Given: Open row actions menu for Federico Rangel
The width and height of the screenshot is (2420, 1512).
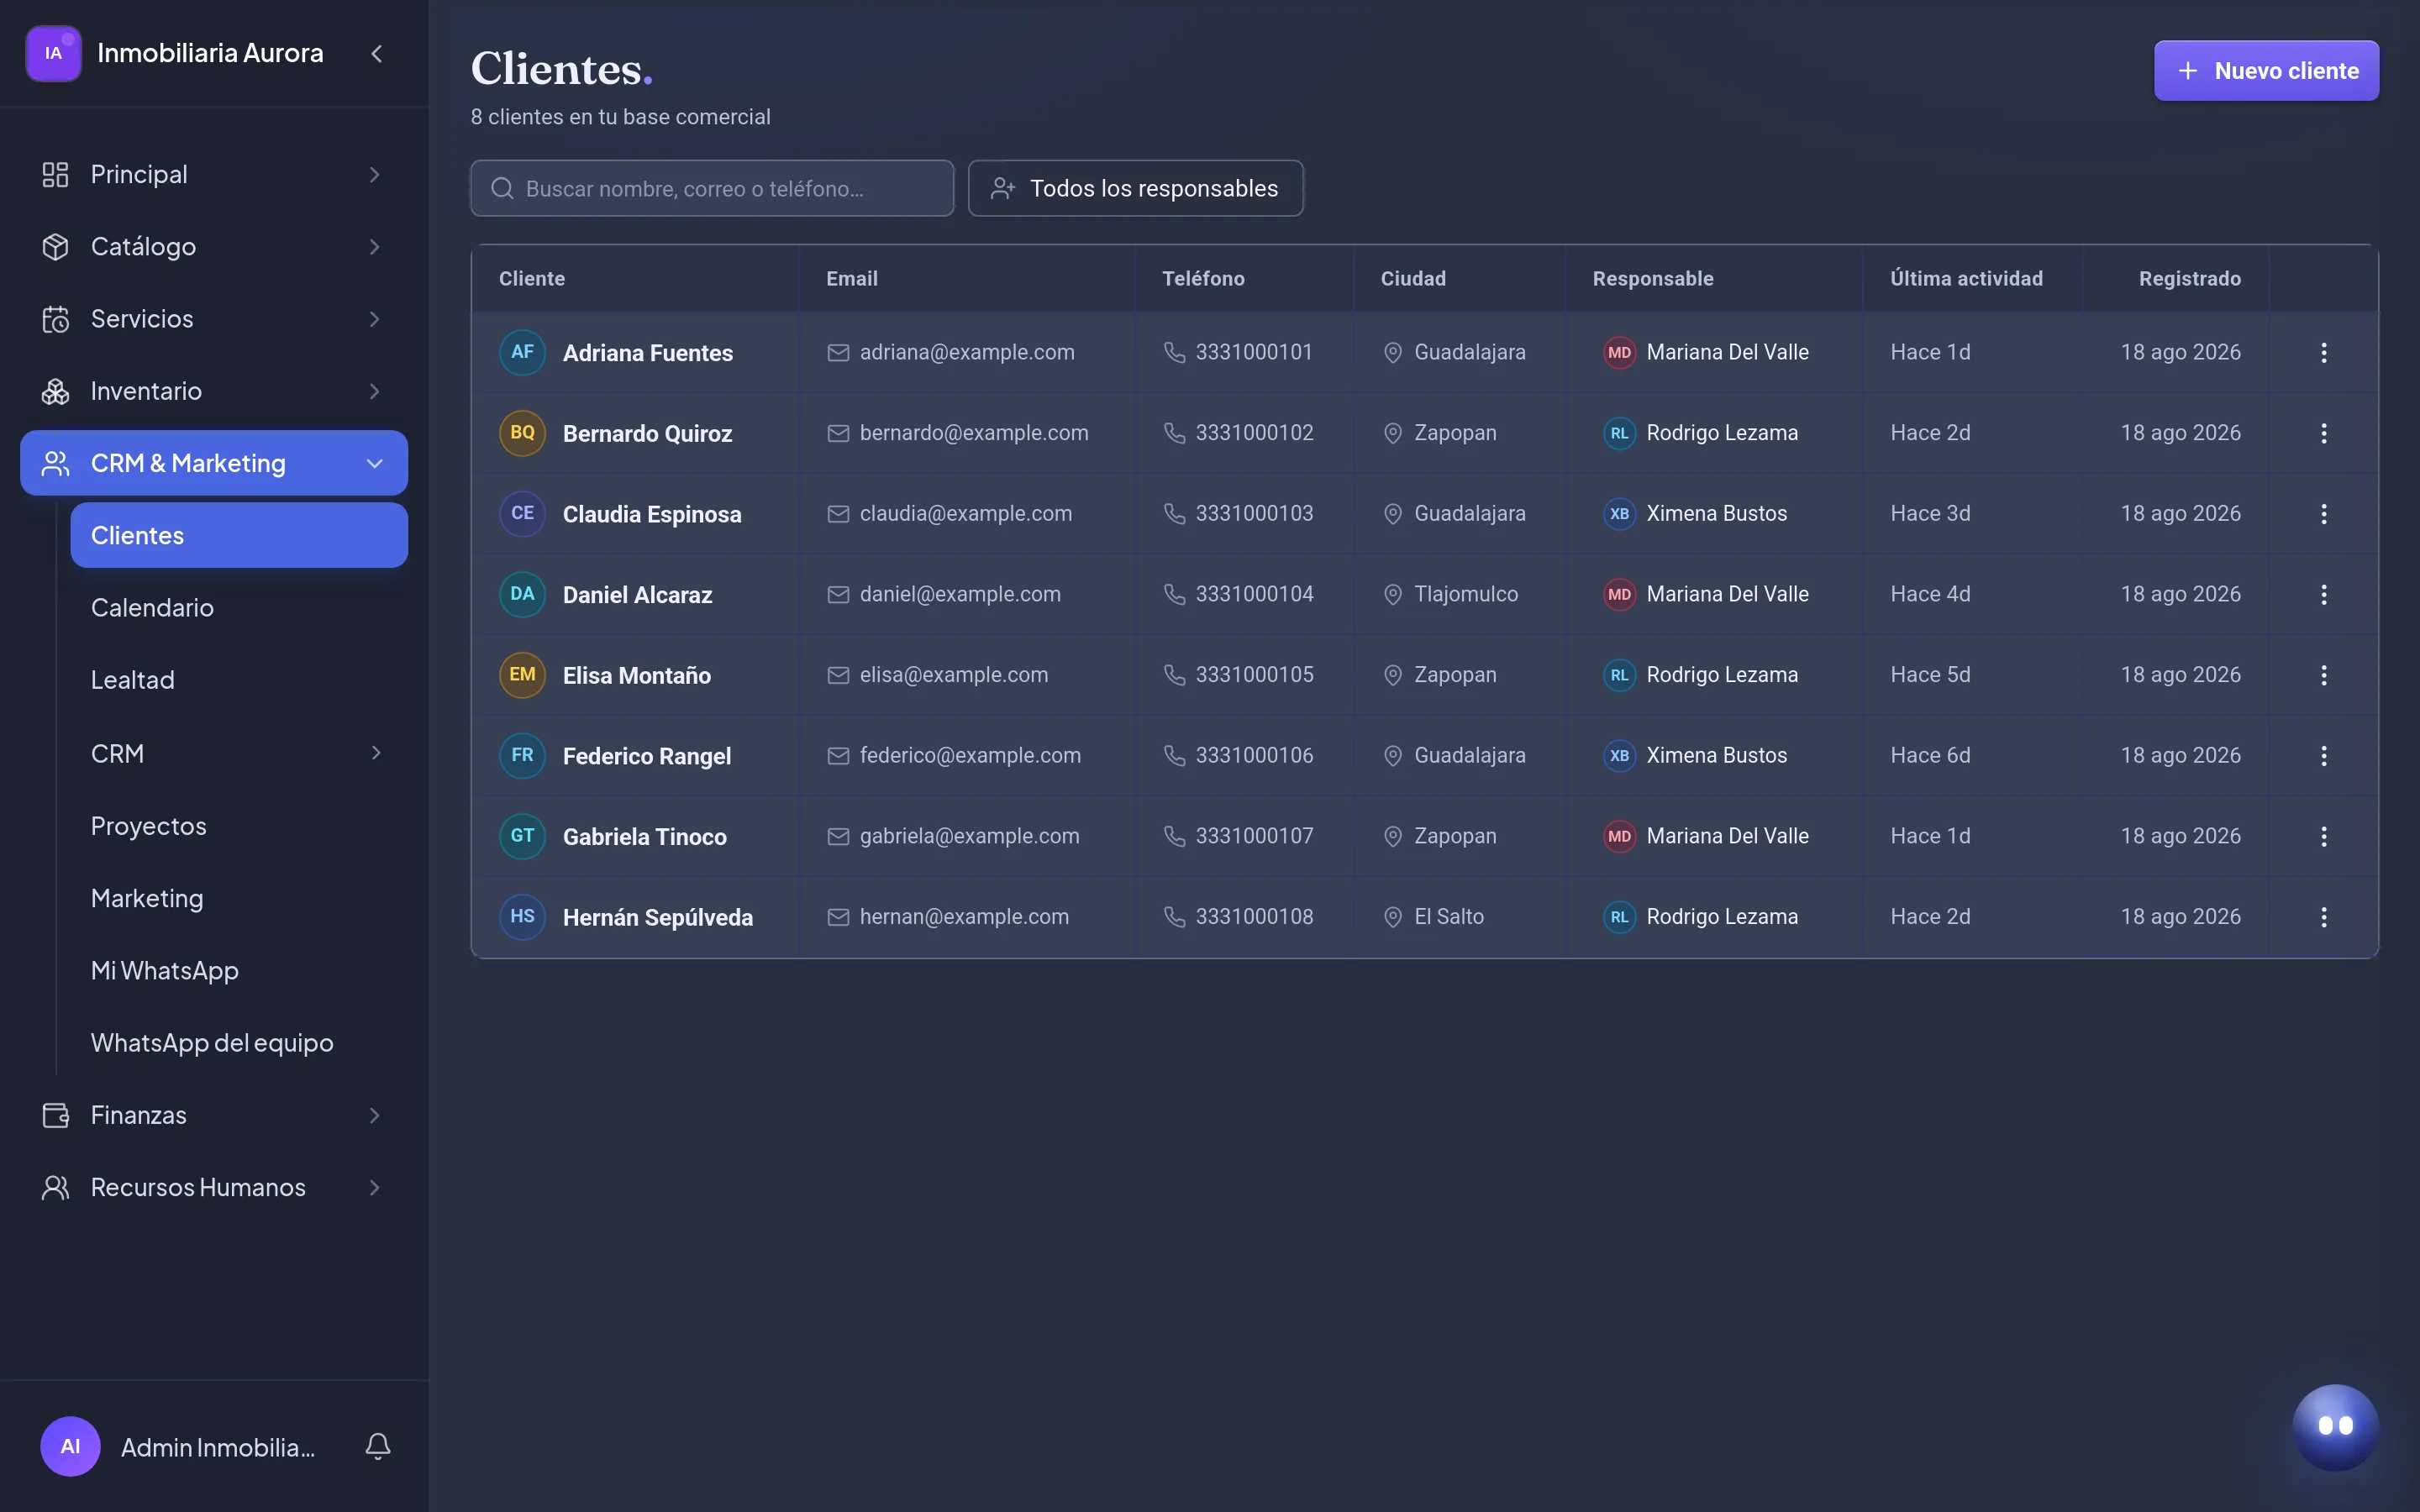Looking at the screenshot, I should point(2324,756).
